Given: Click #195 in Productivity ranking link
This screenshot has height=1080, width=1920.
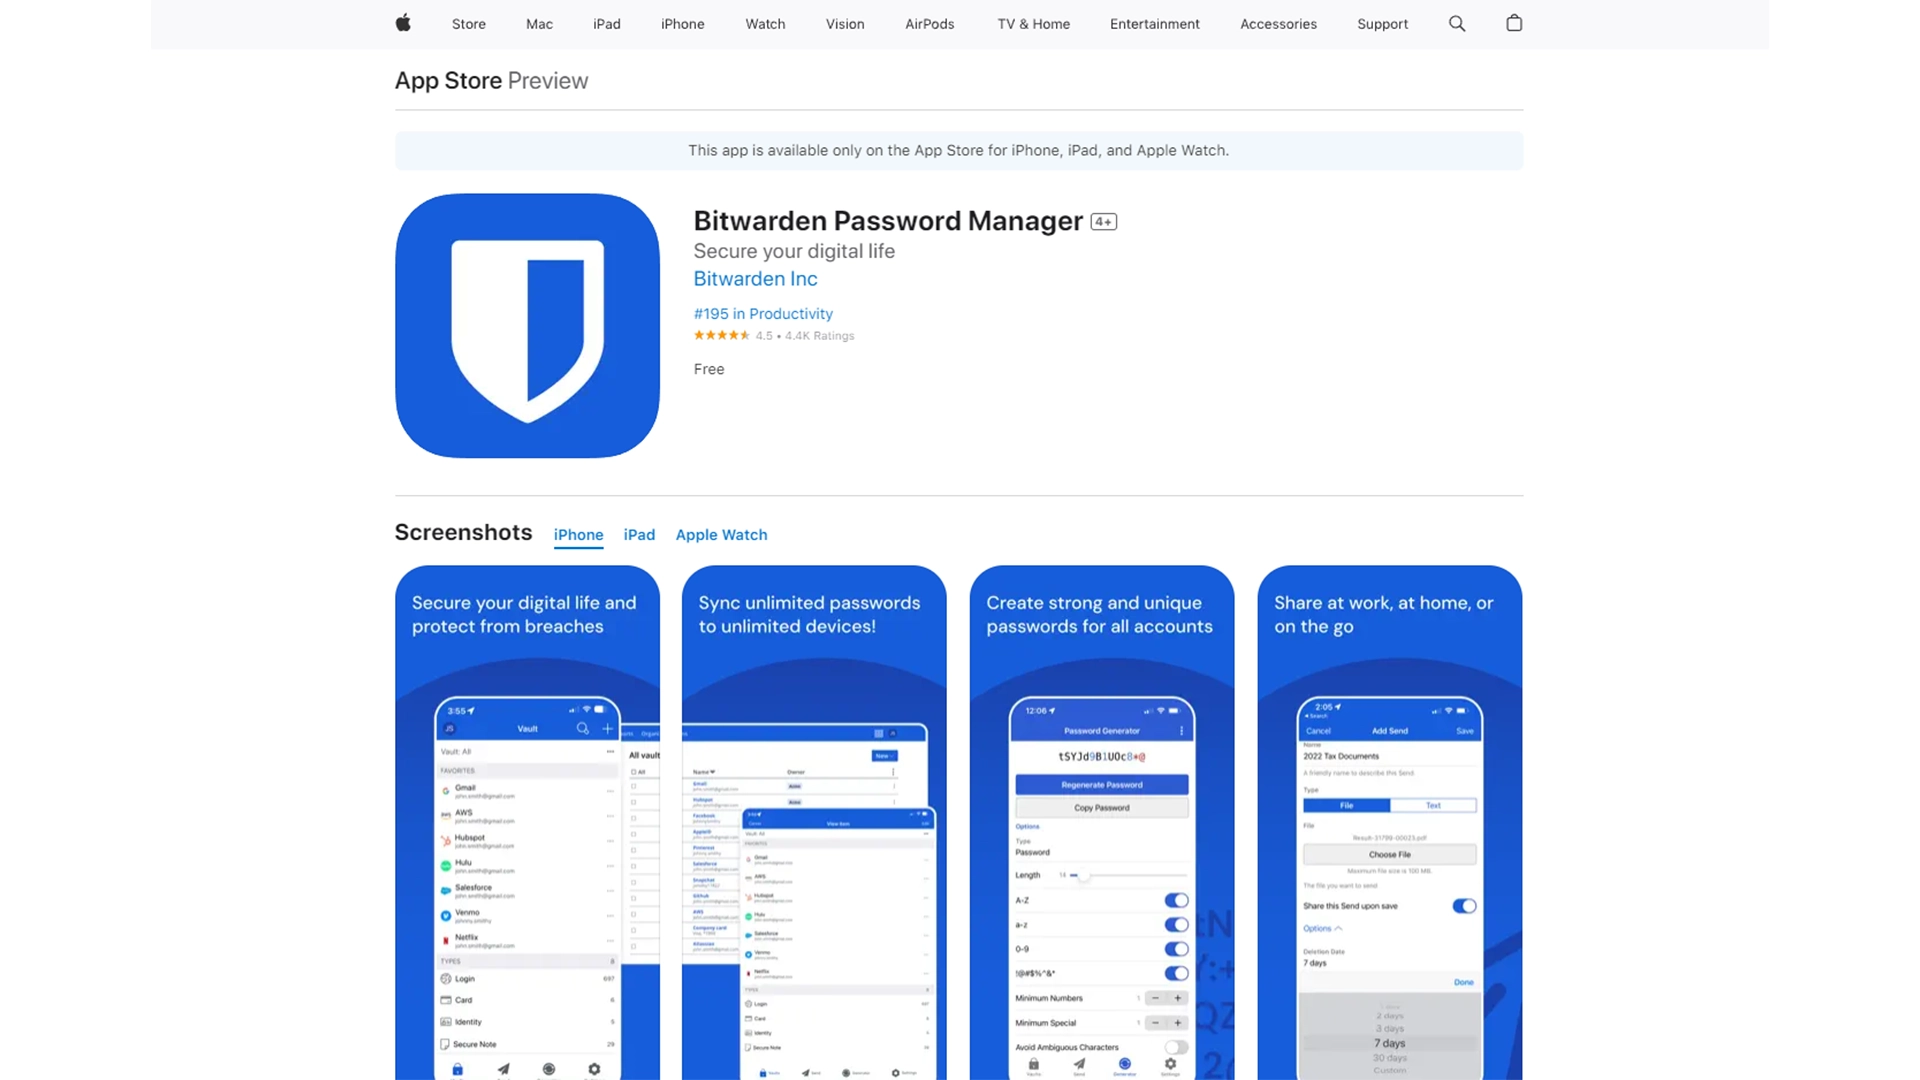Looking at the screenshot, I should tap(762, 313).
